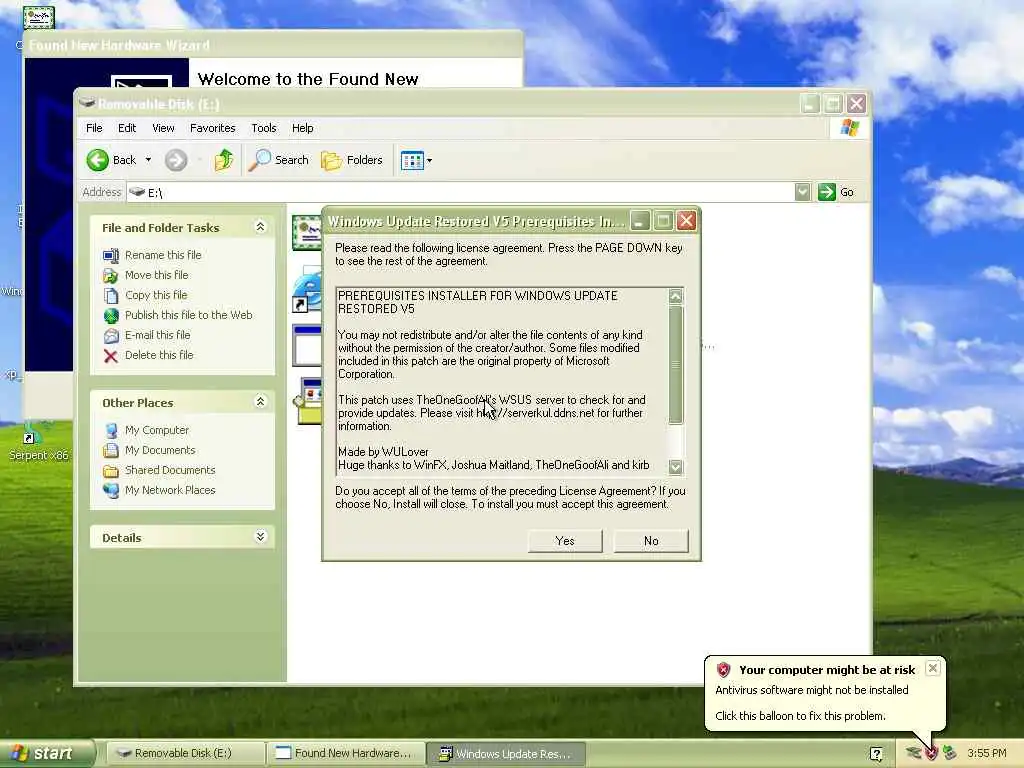The image size is (1024, 768).
Task: Close the Your computer might be at risk balloon
Action: 933,668
